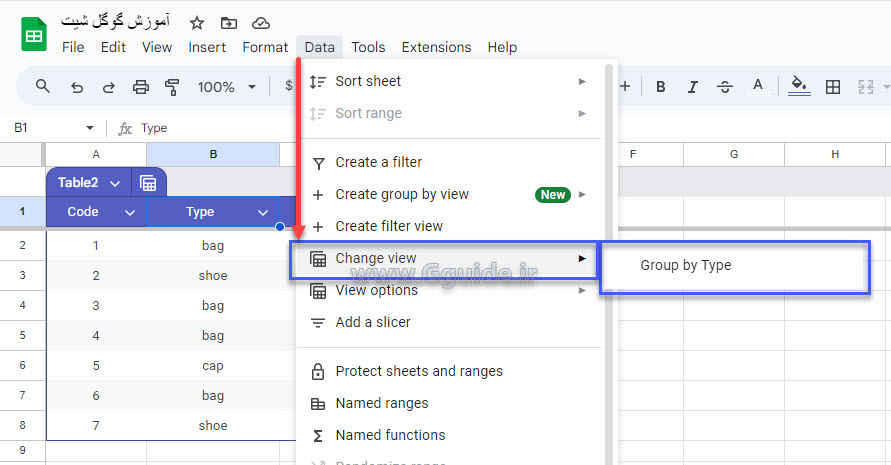Screen dimensions: 891x465
Task: Toggle italic formatting
Action: coord(692,86)
